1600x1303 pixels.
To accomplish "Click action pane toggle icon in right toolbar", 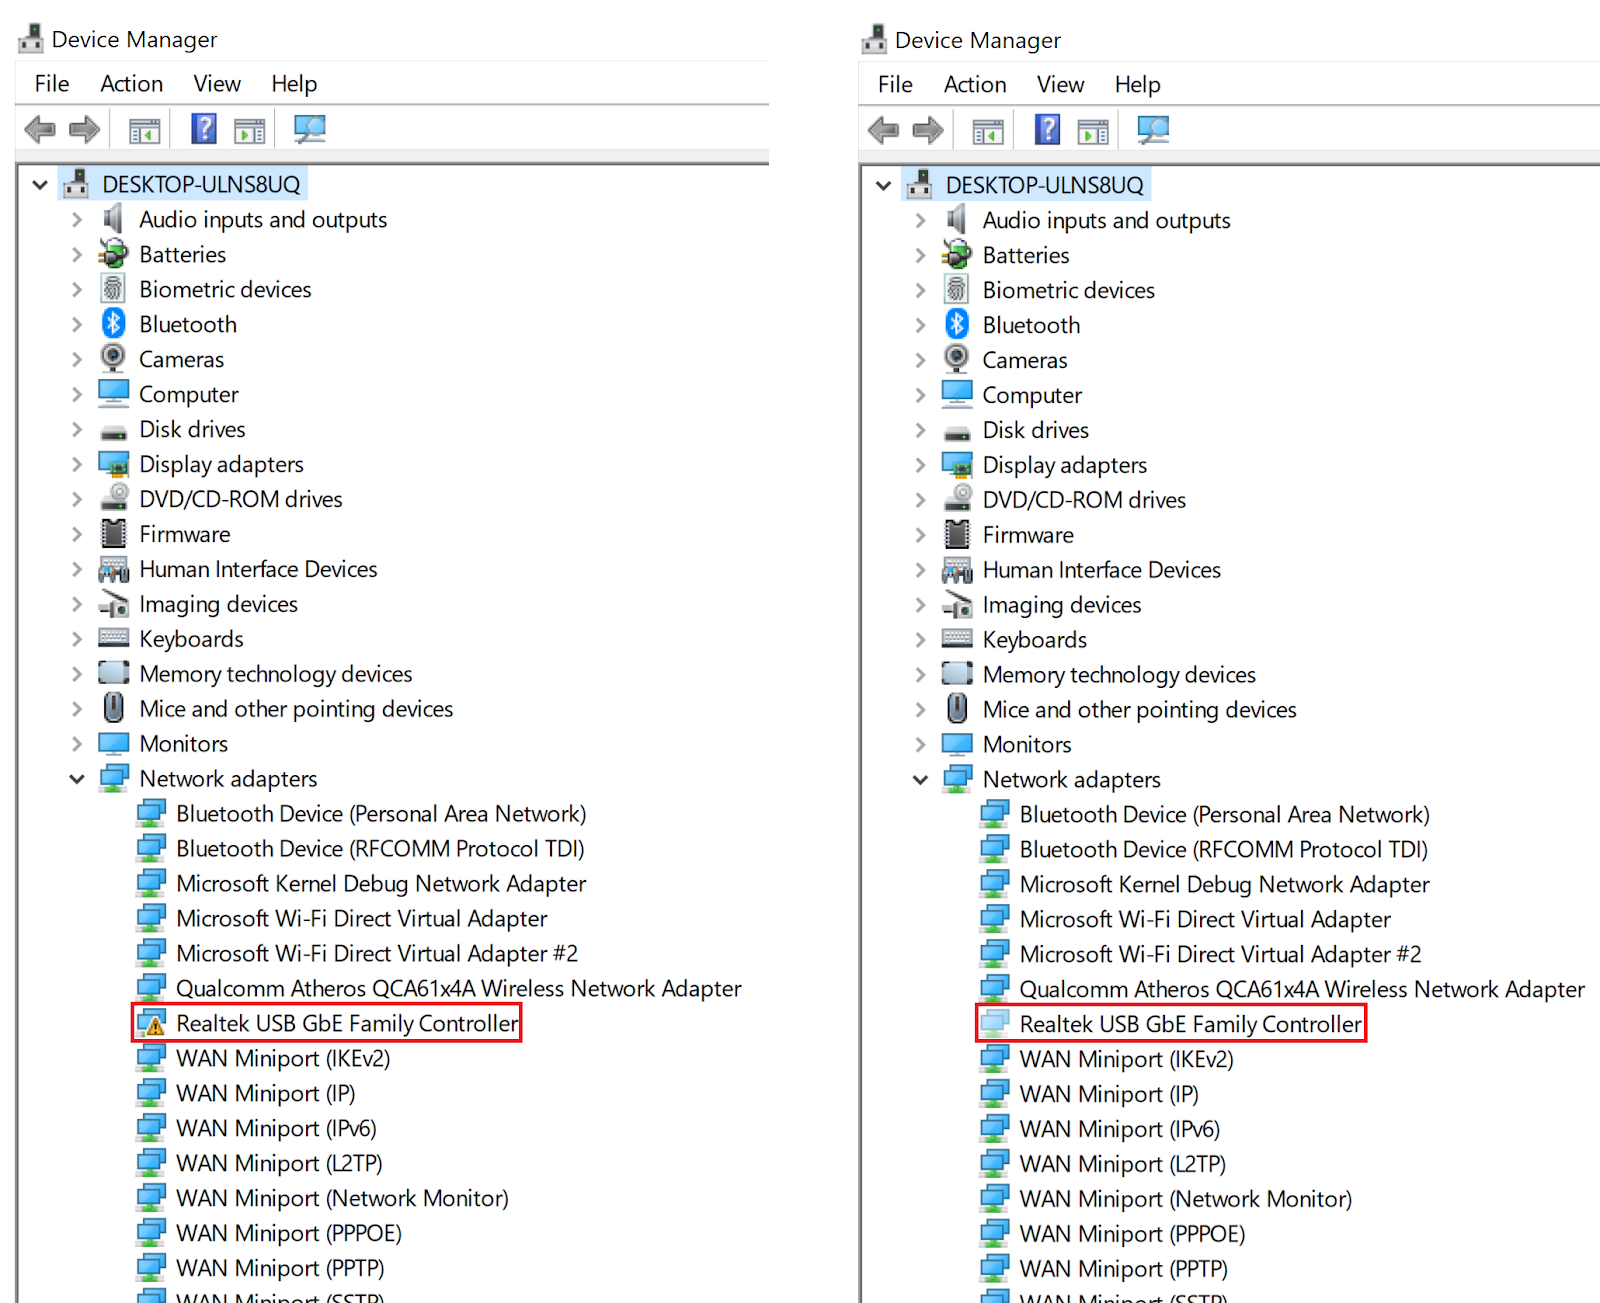I will [x=1094, y=131].
